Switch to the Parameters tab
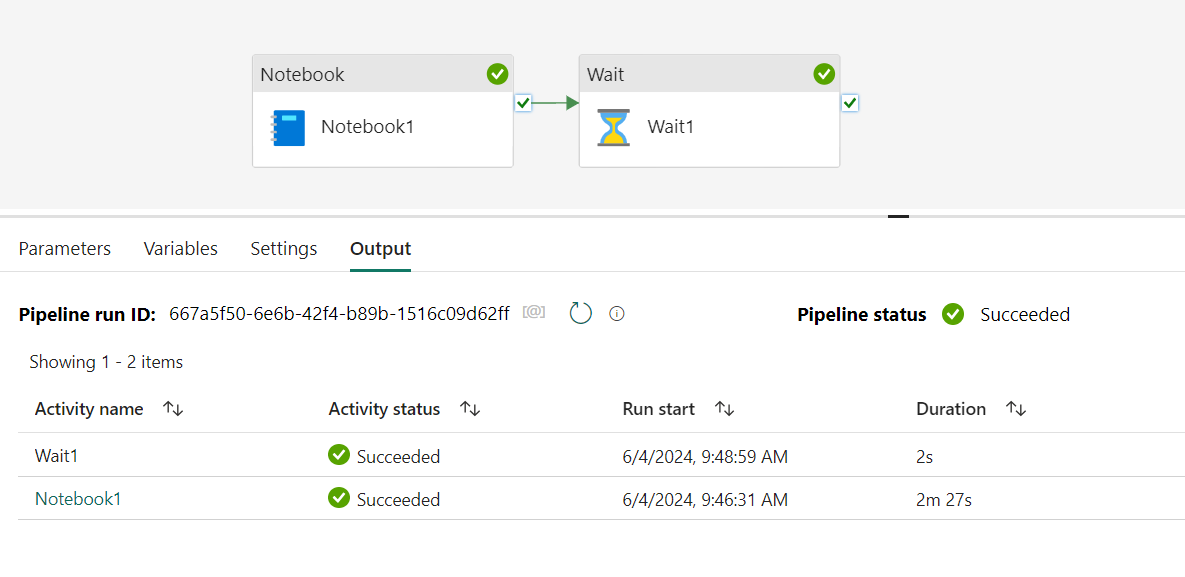 64,249
